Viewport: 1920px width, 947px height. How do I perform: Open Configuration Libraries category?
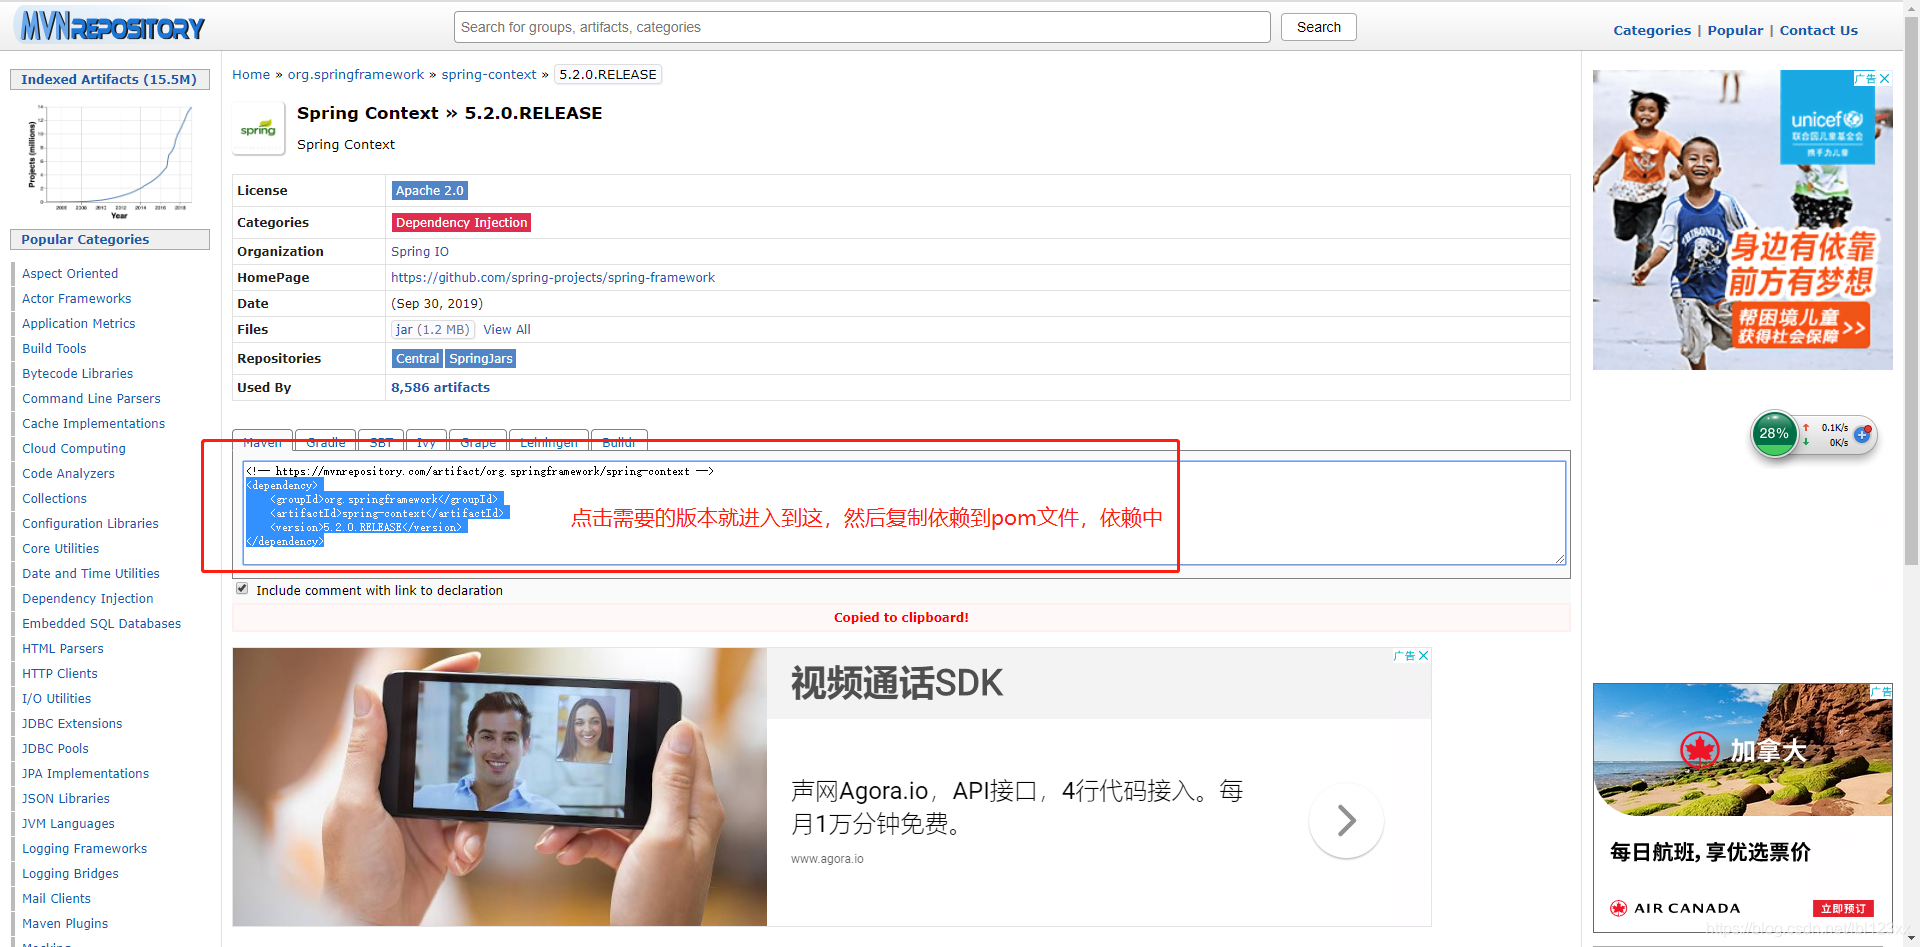(91, 523)
